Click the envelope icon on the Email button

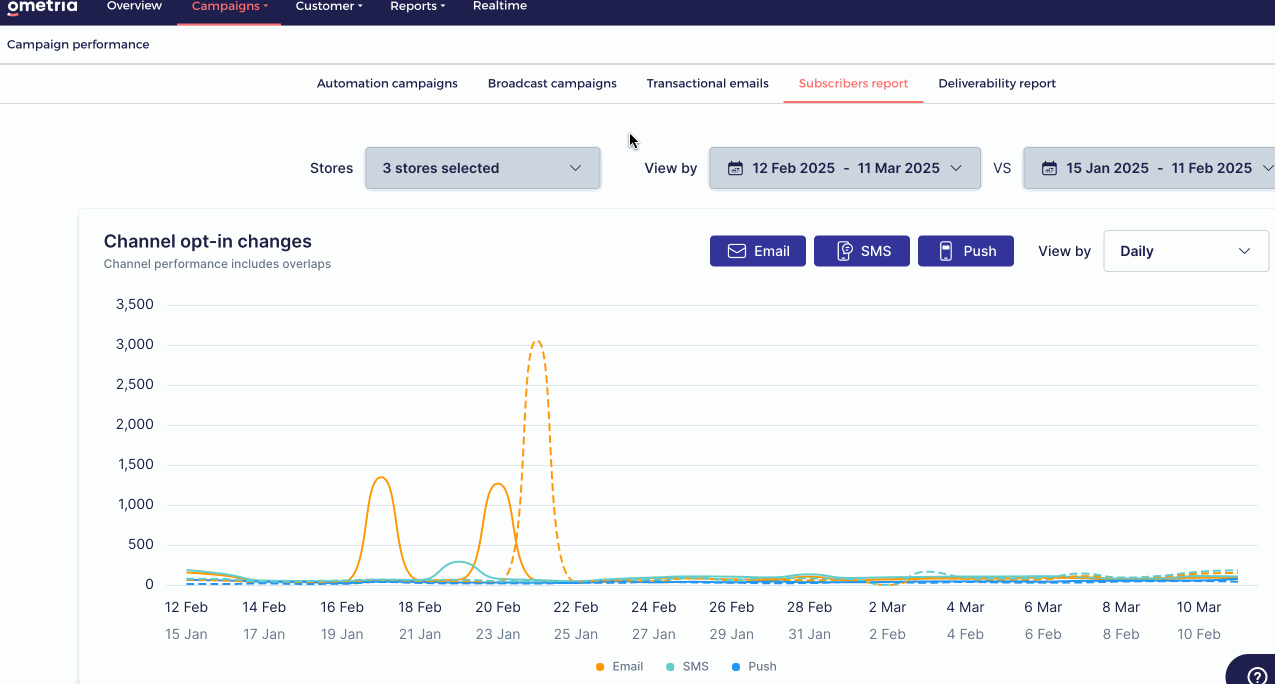click(736, 251)
